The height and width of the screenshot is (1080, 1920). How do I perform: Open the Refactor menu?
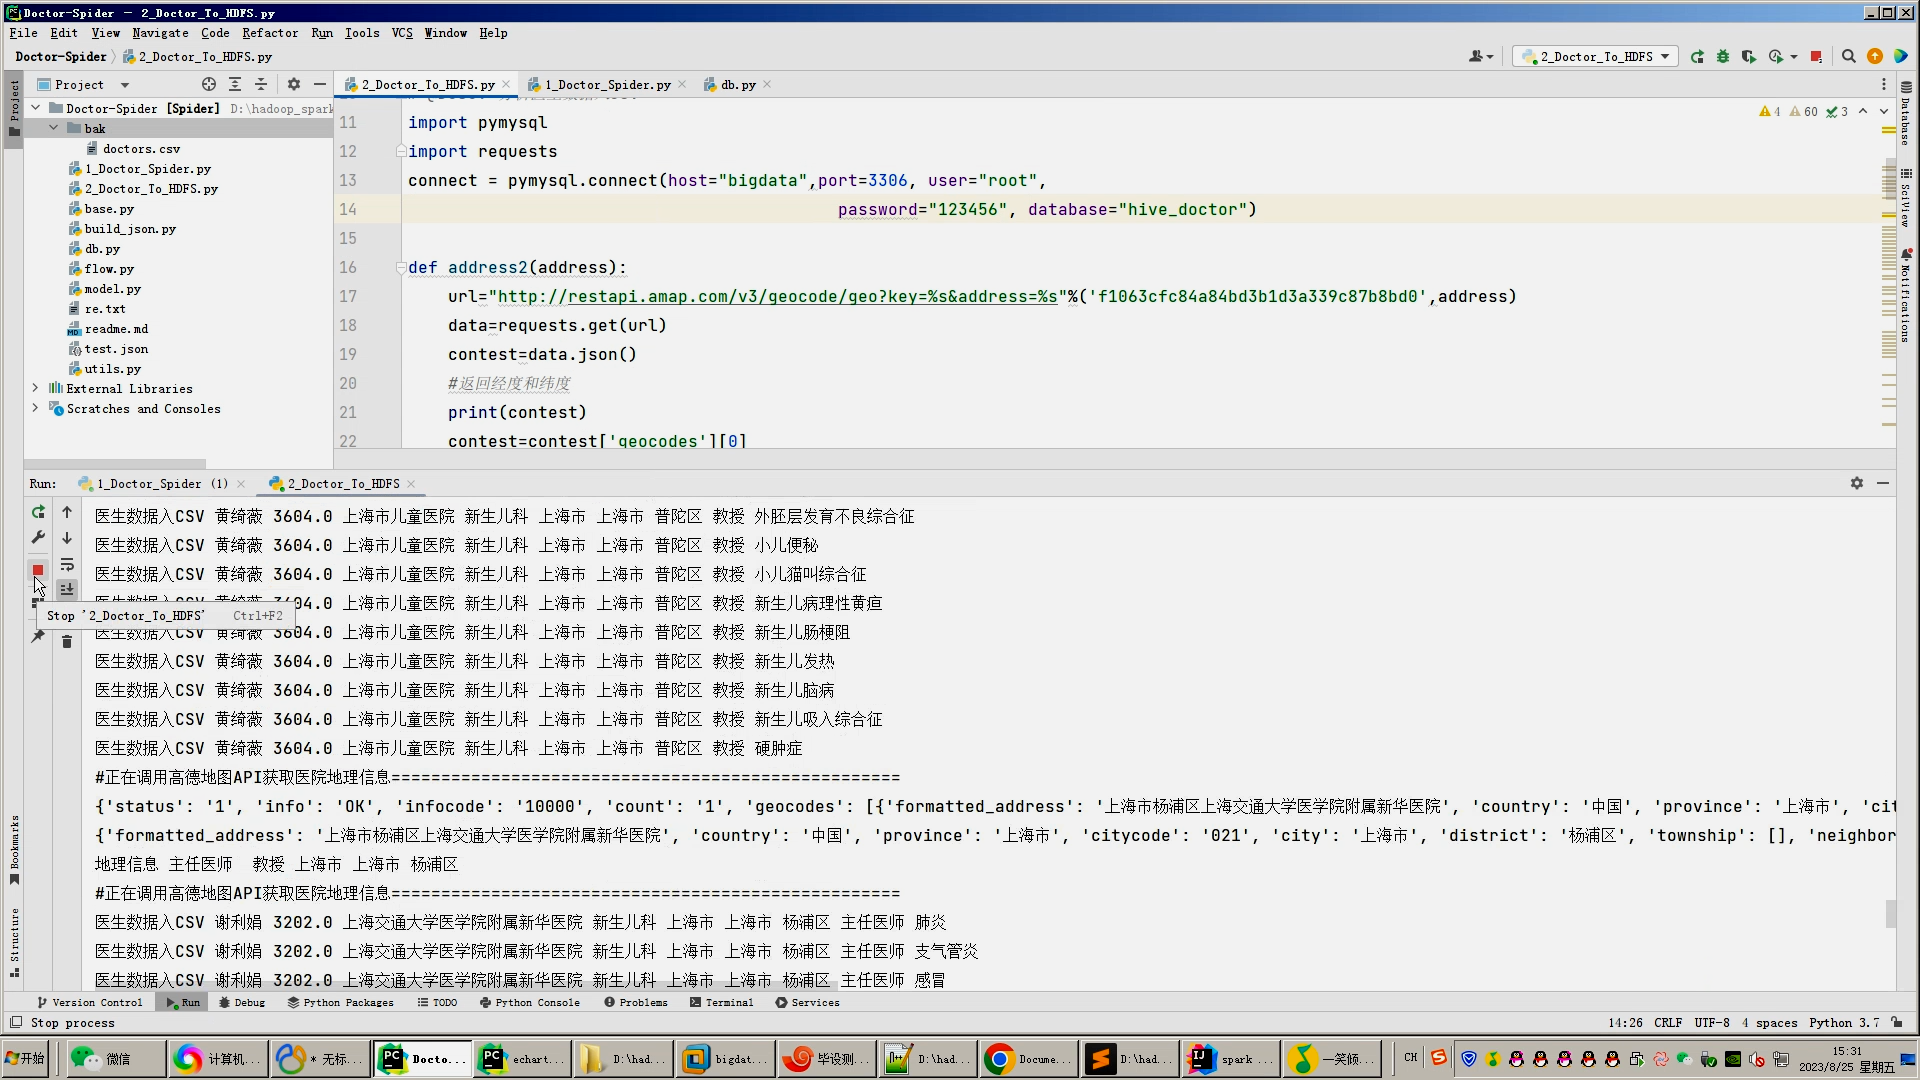point(270,33)
